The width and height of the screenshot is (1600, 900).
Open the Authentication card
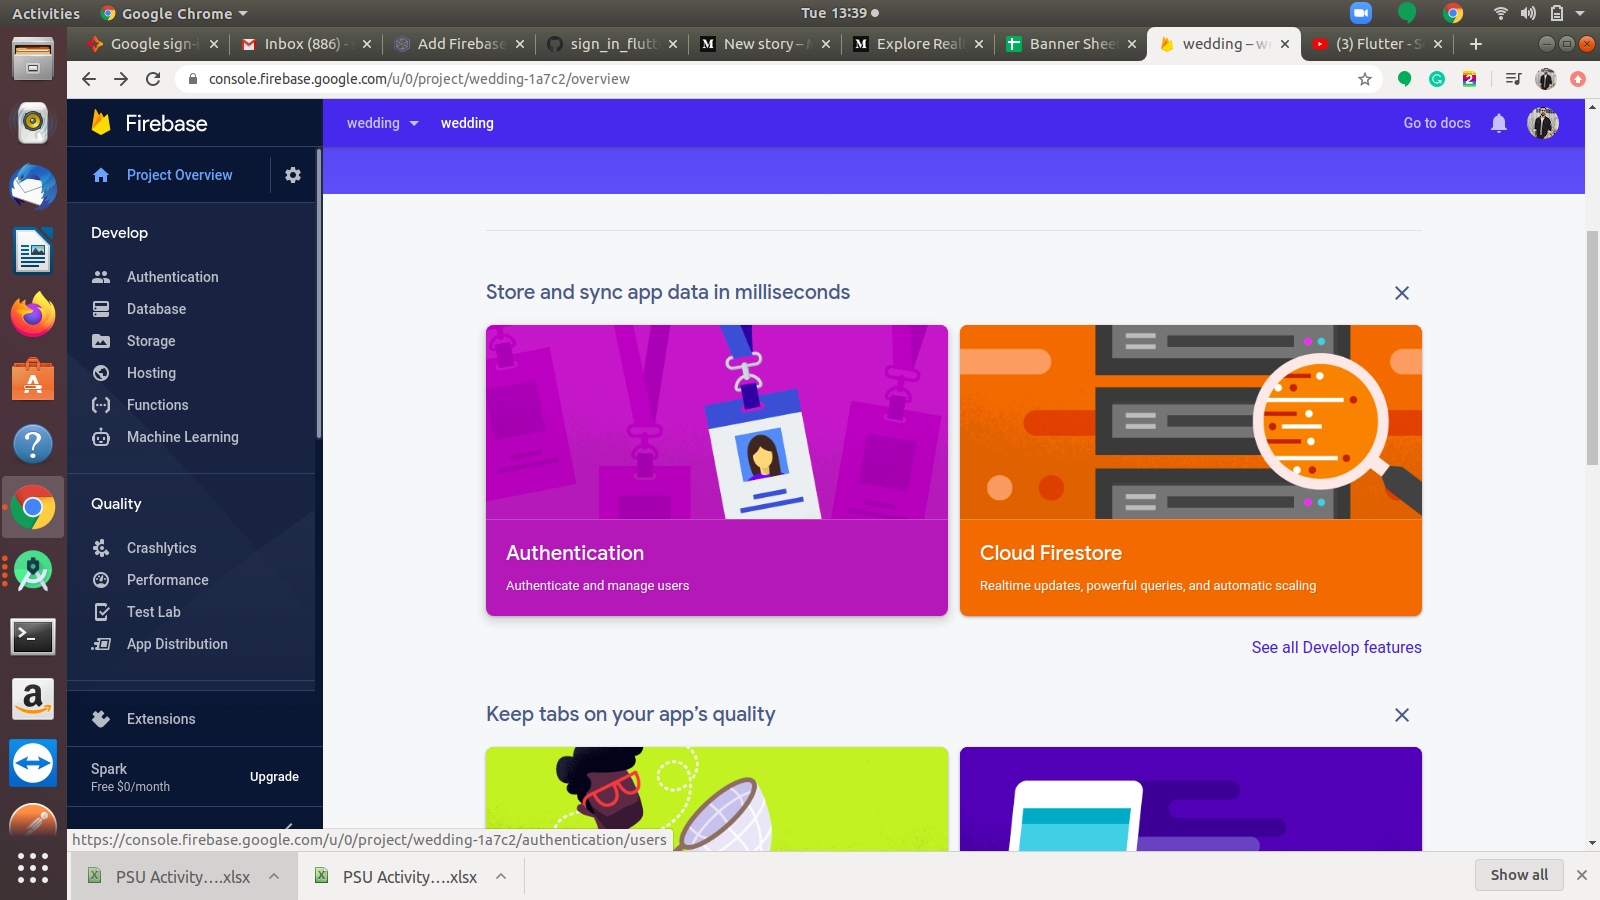(x=717, y=470)
